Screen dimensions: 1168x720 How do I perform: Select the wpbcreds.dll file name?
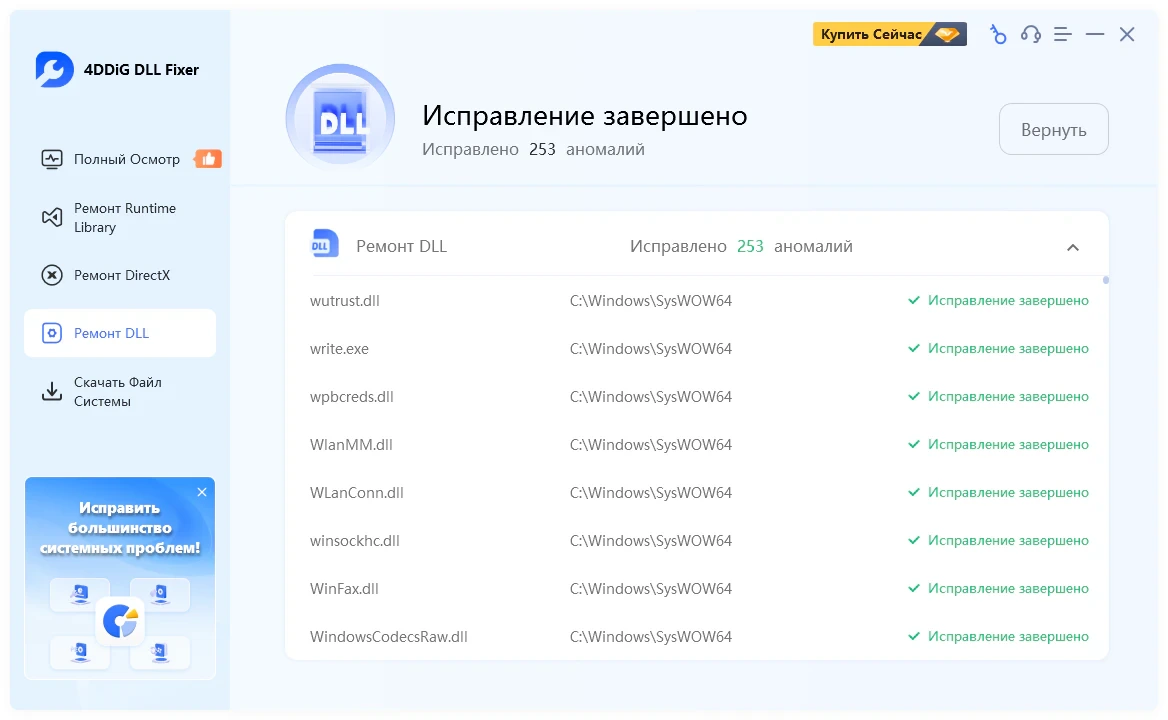tap(352, 397)
